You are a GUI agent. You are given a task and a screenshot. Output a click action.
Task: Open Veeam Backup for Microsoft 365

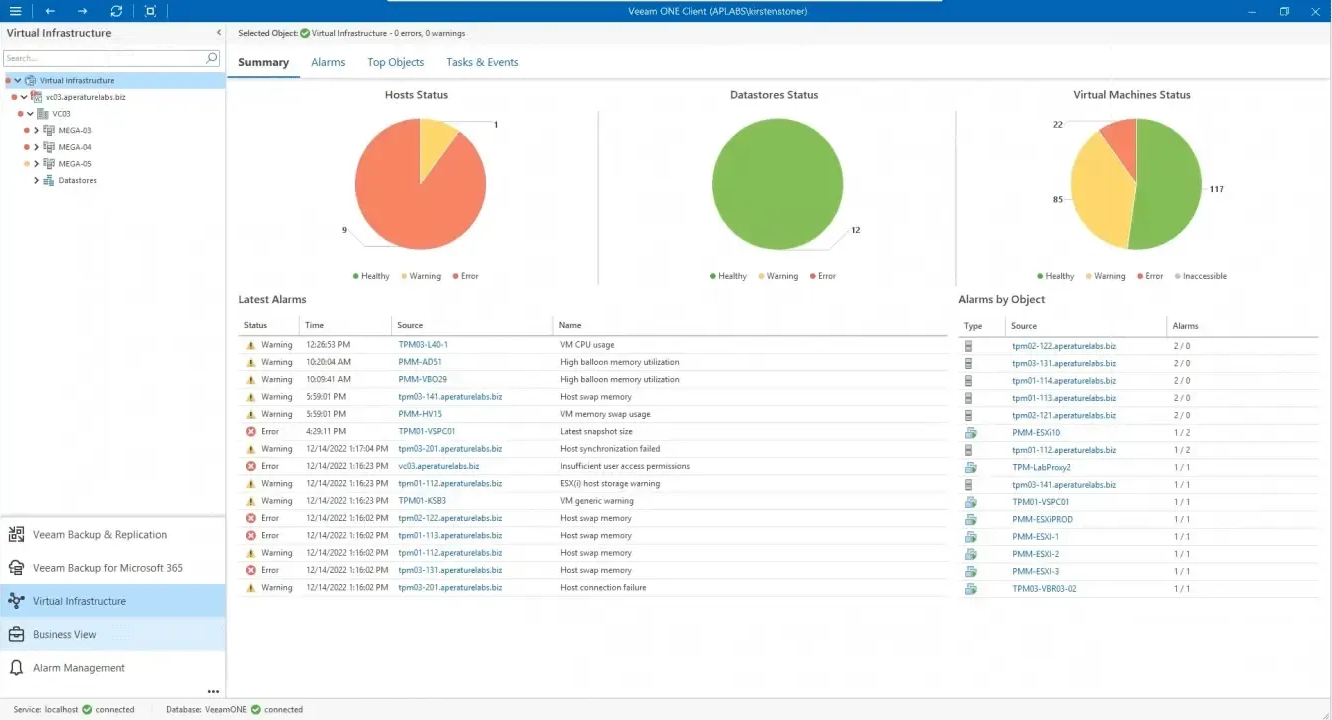(x=107, y=568)
